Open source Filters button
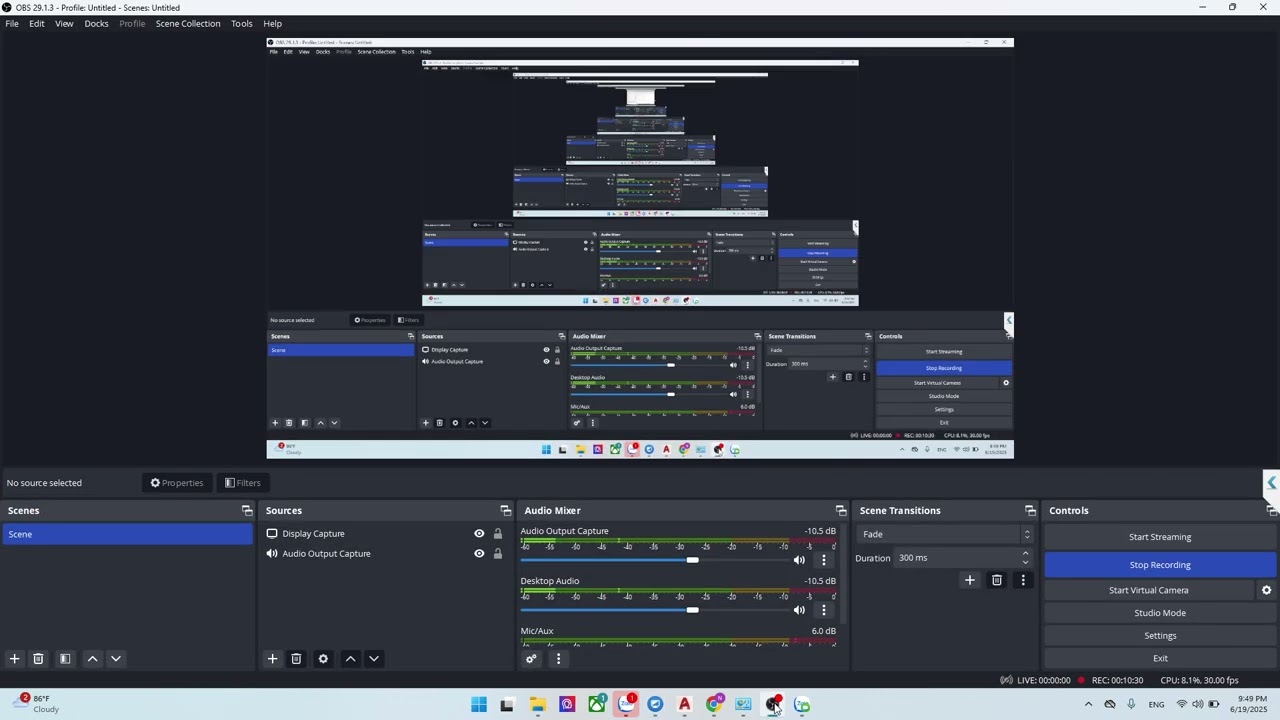The height and width of the screenshot is (720, 1280). point(243,483)
